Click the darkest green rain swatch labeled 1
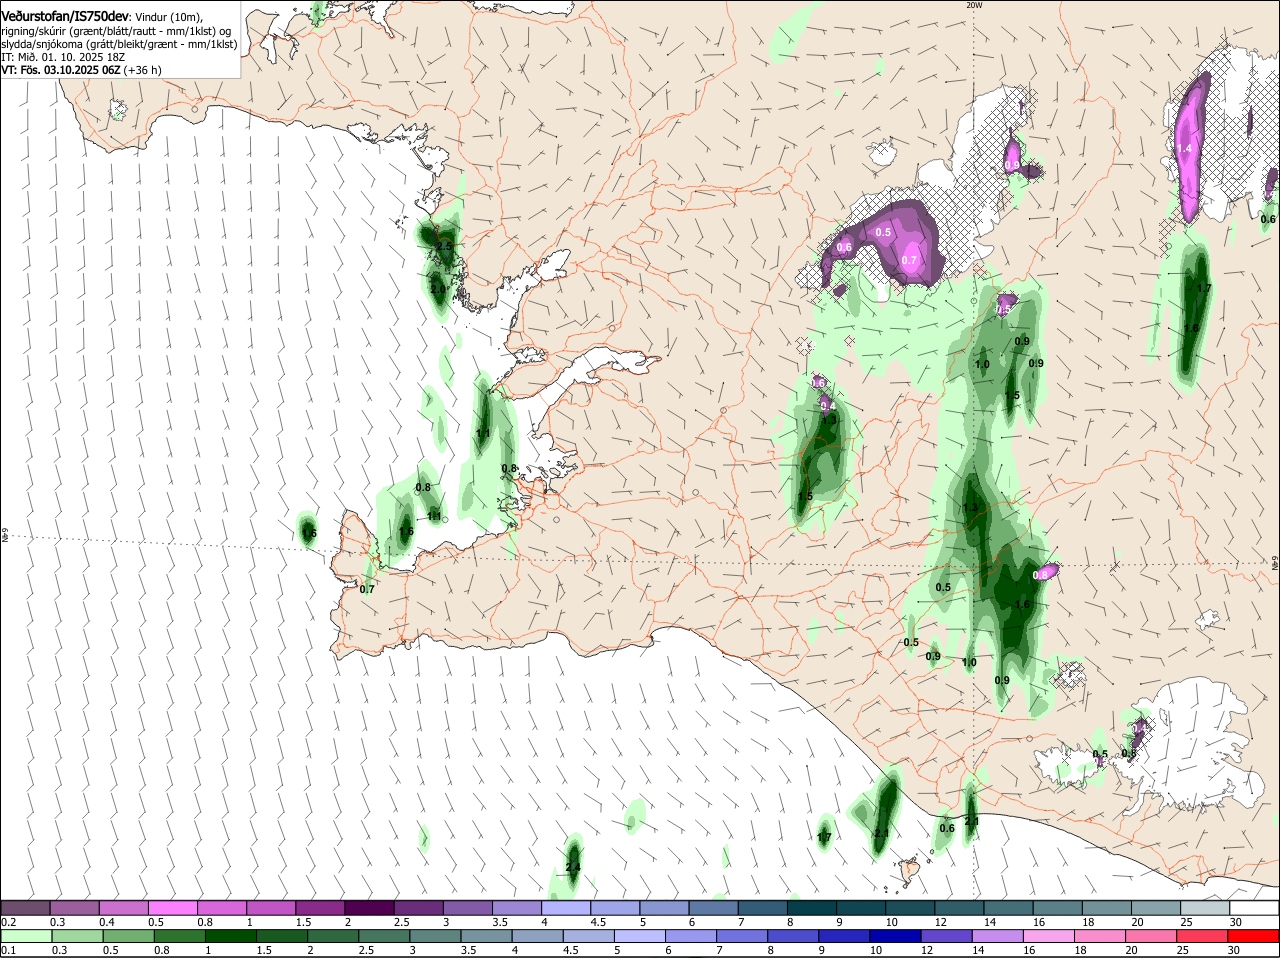 pyautogui.click(x=230, y=936)
